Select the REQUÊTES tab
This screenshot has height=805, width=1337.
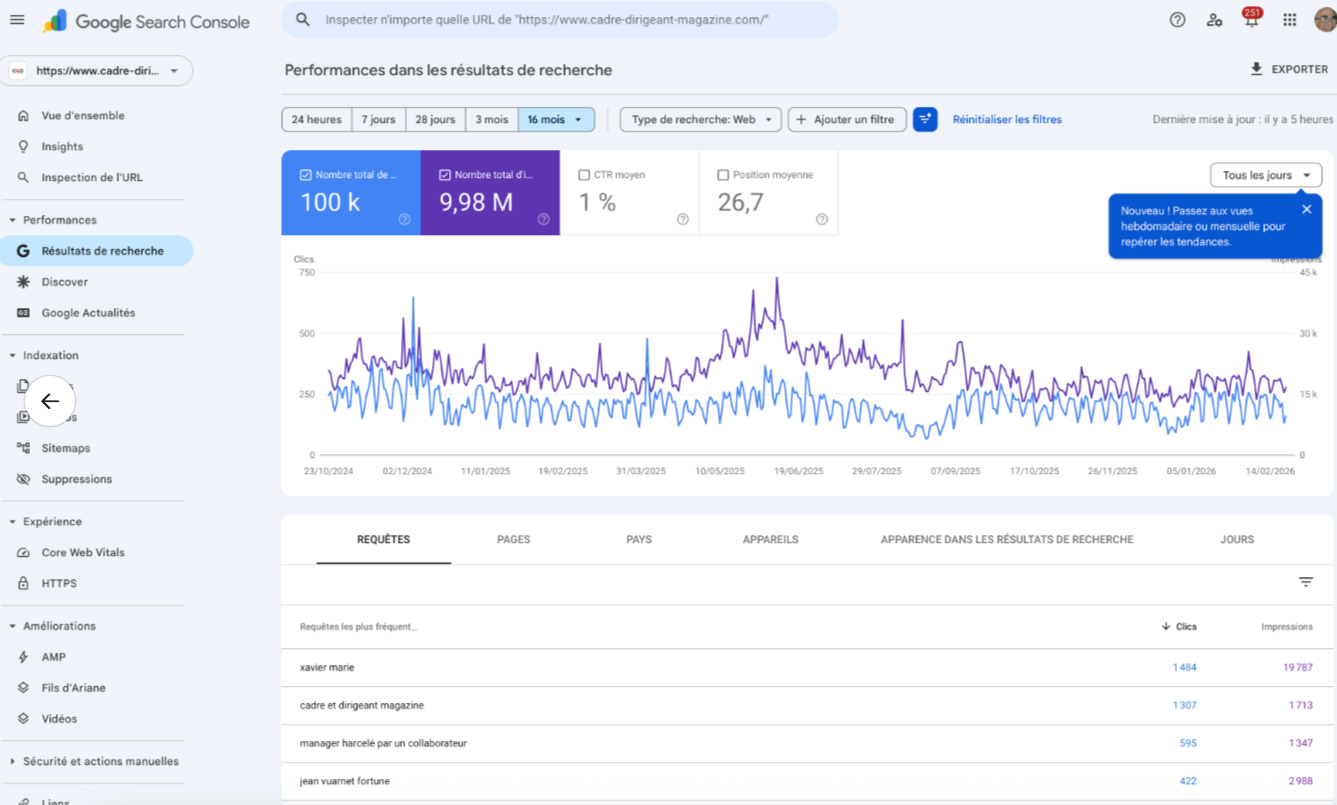click(x=384, y=539)
